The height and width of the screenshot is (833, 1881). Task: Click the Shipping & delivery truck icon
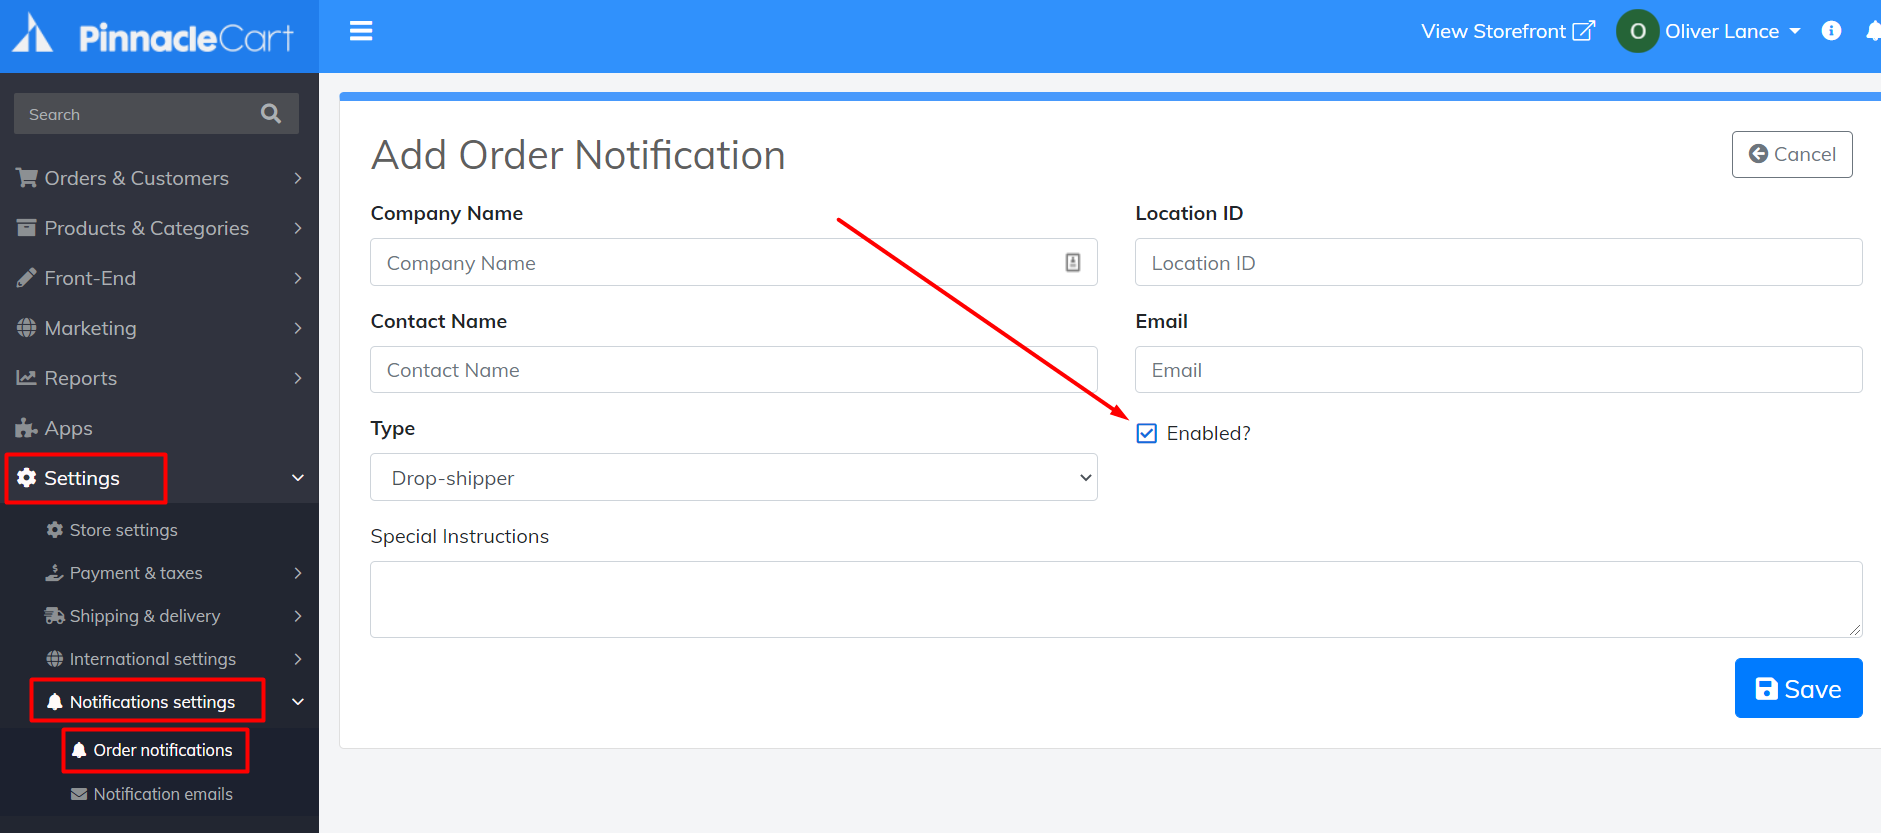point(55,616)
